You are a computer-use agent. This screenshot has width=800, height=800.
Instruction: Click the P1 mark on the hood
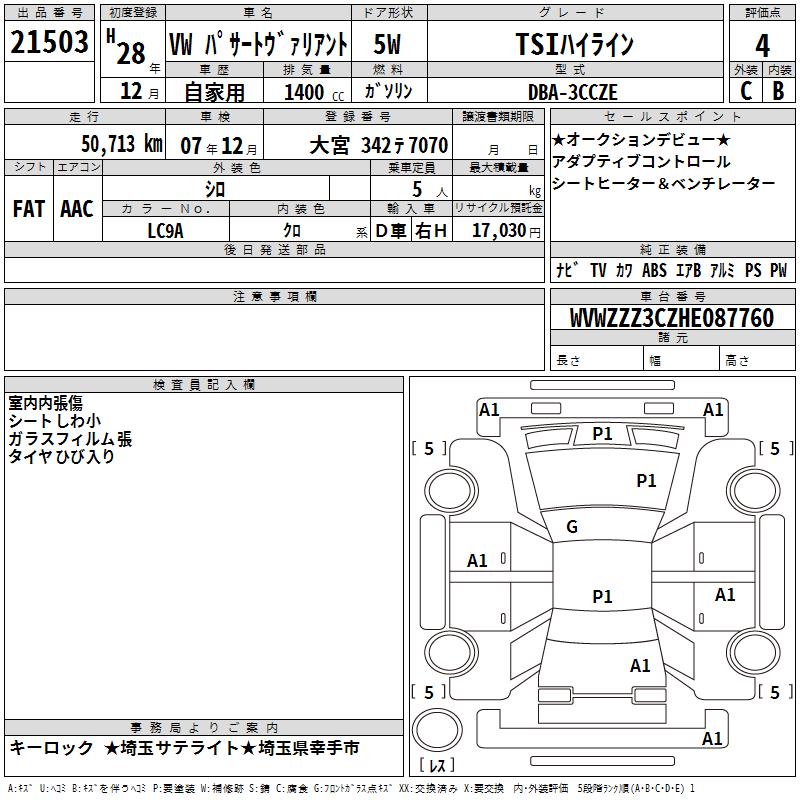point(646,481)
